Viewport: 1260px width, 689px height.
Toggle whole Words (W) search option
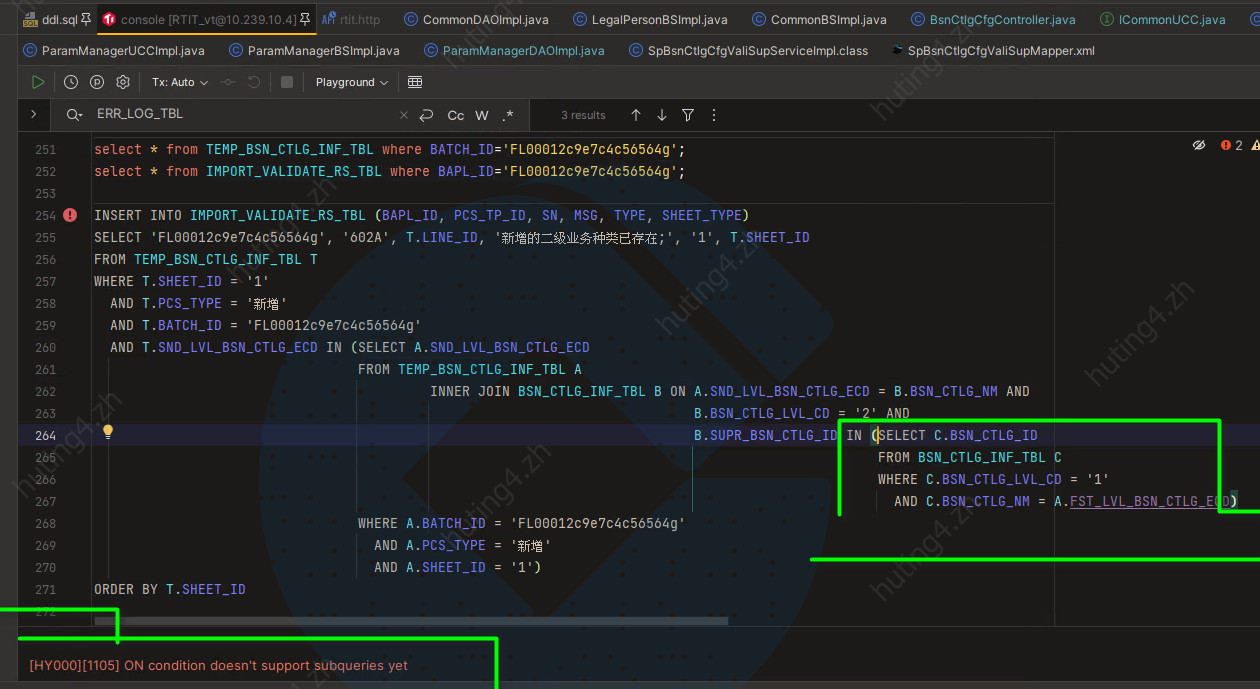(x=482, y=115)
